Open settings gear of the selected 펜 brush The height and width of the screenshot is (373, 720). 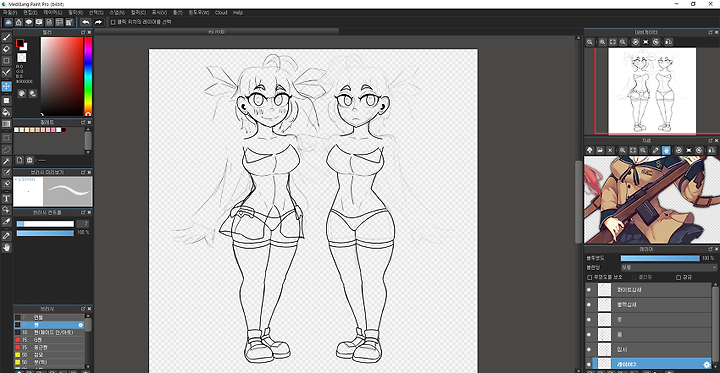(81, 325)
